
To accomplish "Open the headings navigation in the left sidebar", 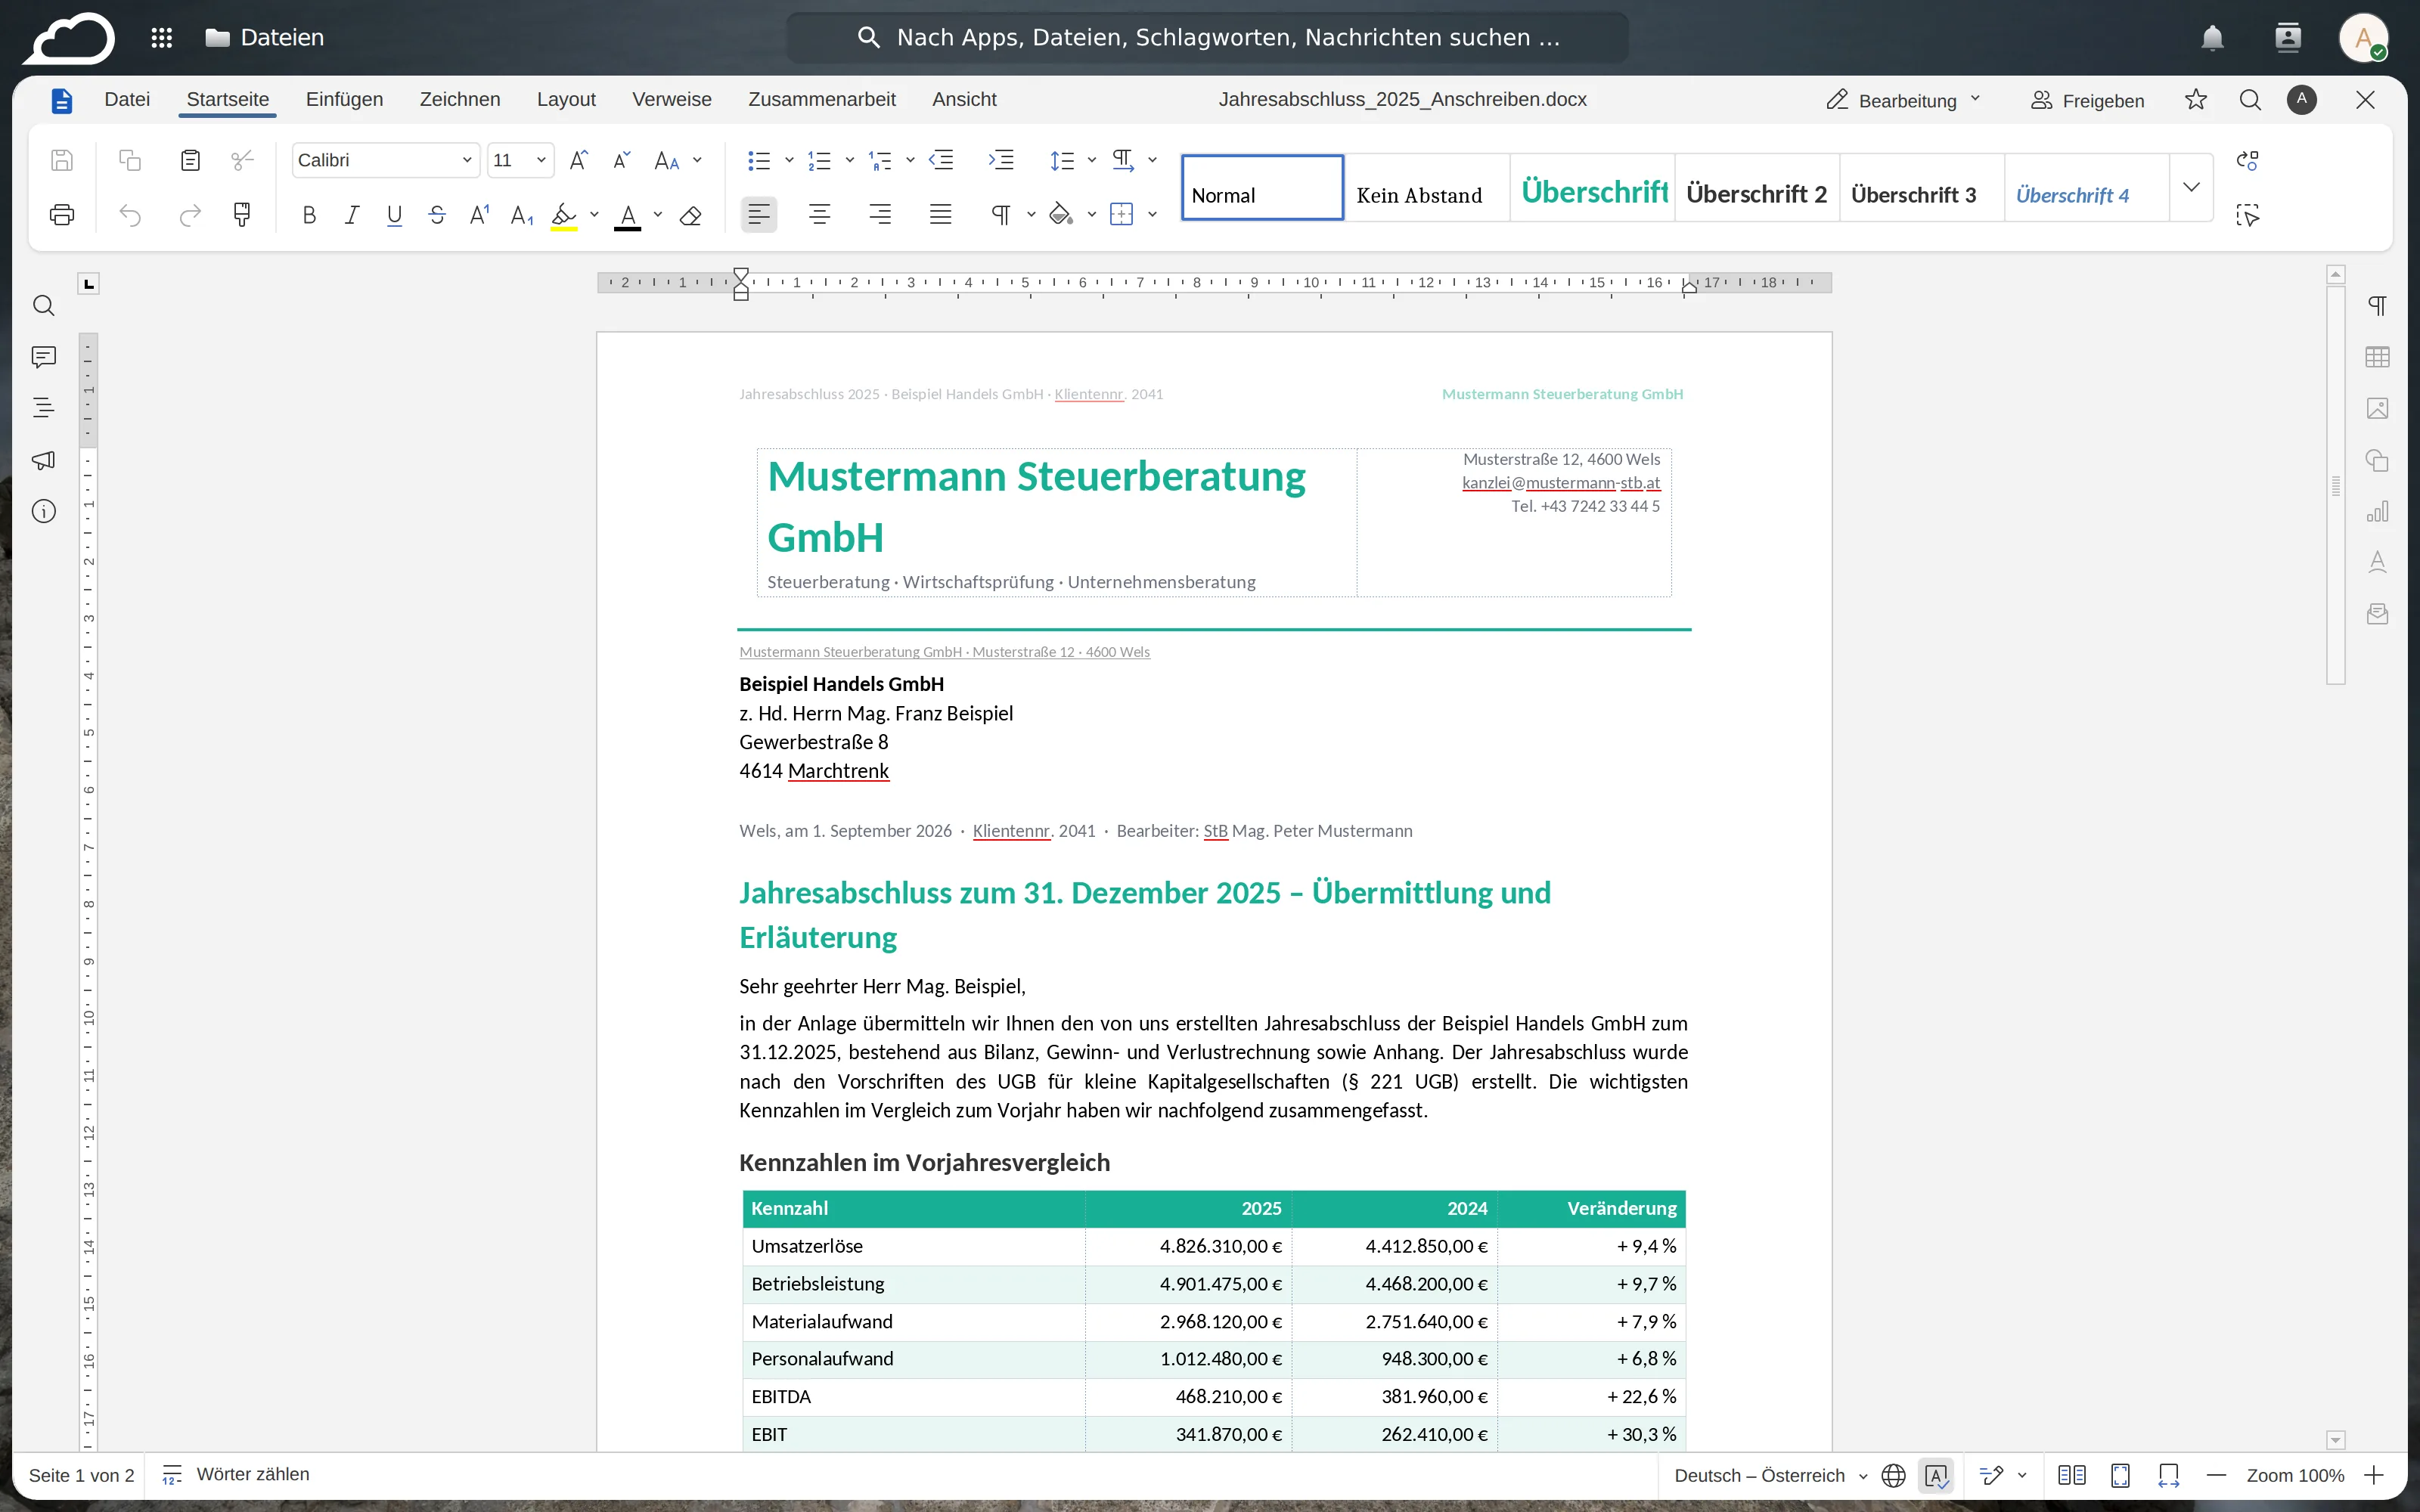I will (x=43, y=408).
